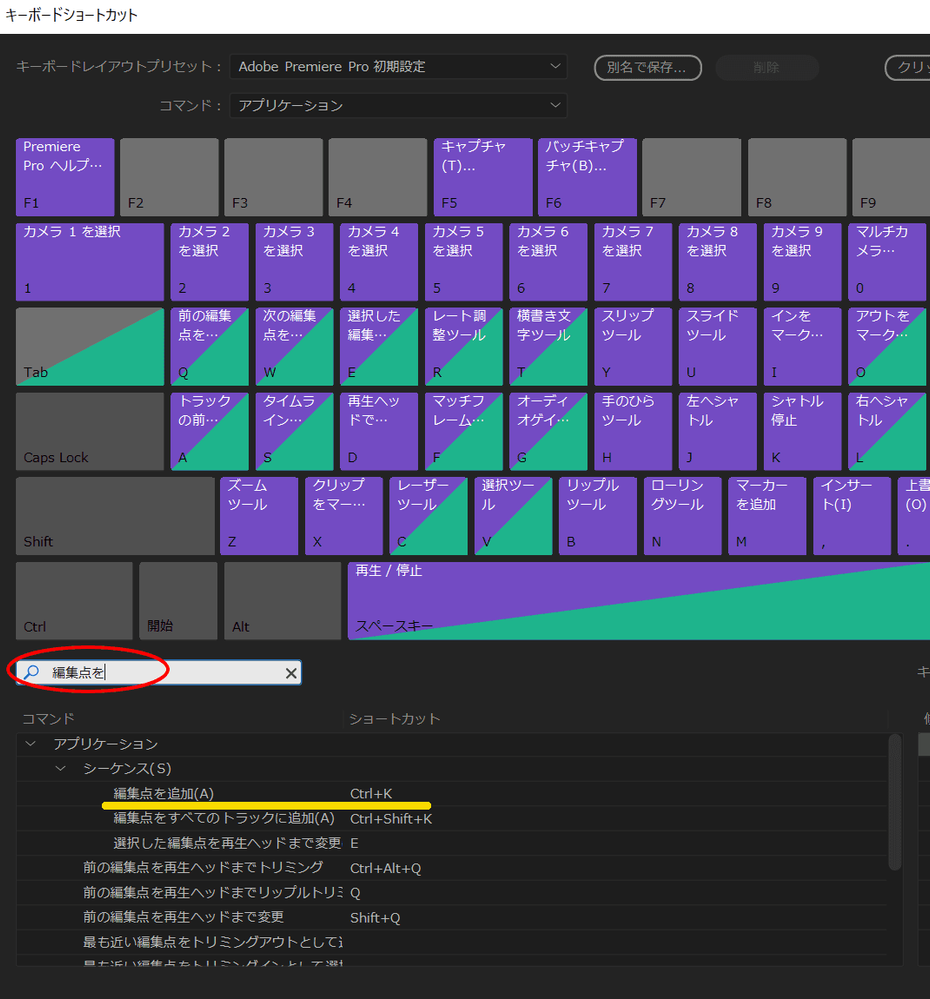The height and width of the screenshot is (999, 930).
Task: Select the 選択した編集点を再生ヘッドまで変更 row
Action: coord(451,843)
